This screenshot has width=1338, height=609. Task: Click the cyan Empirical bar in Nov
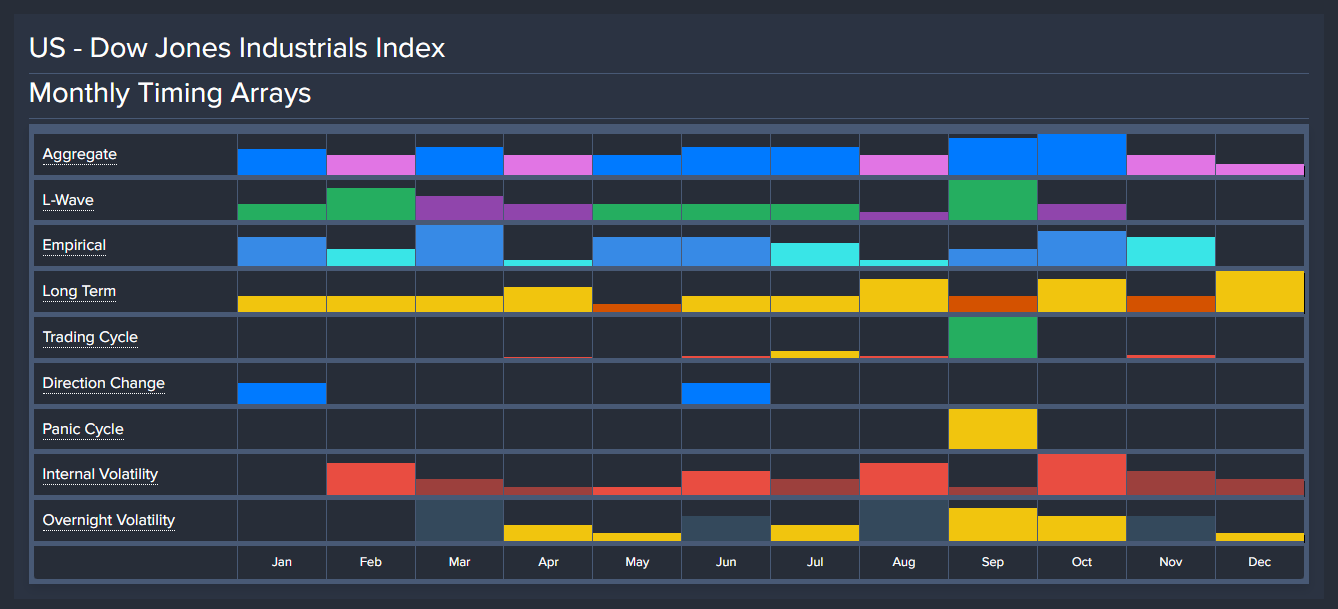point(1171,252)
